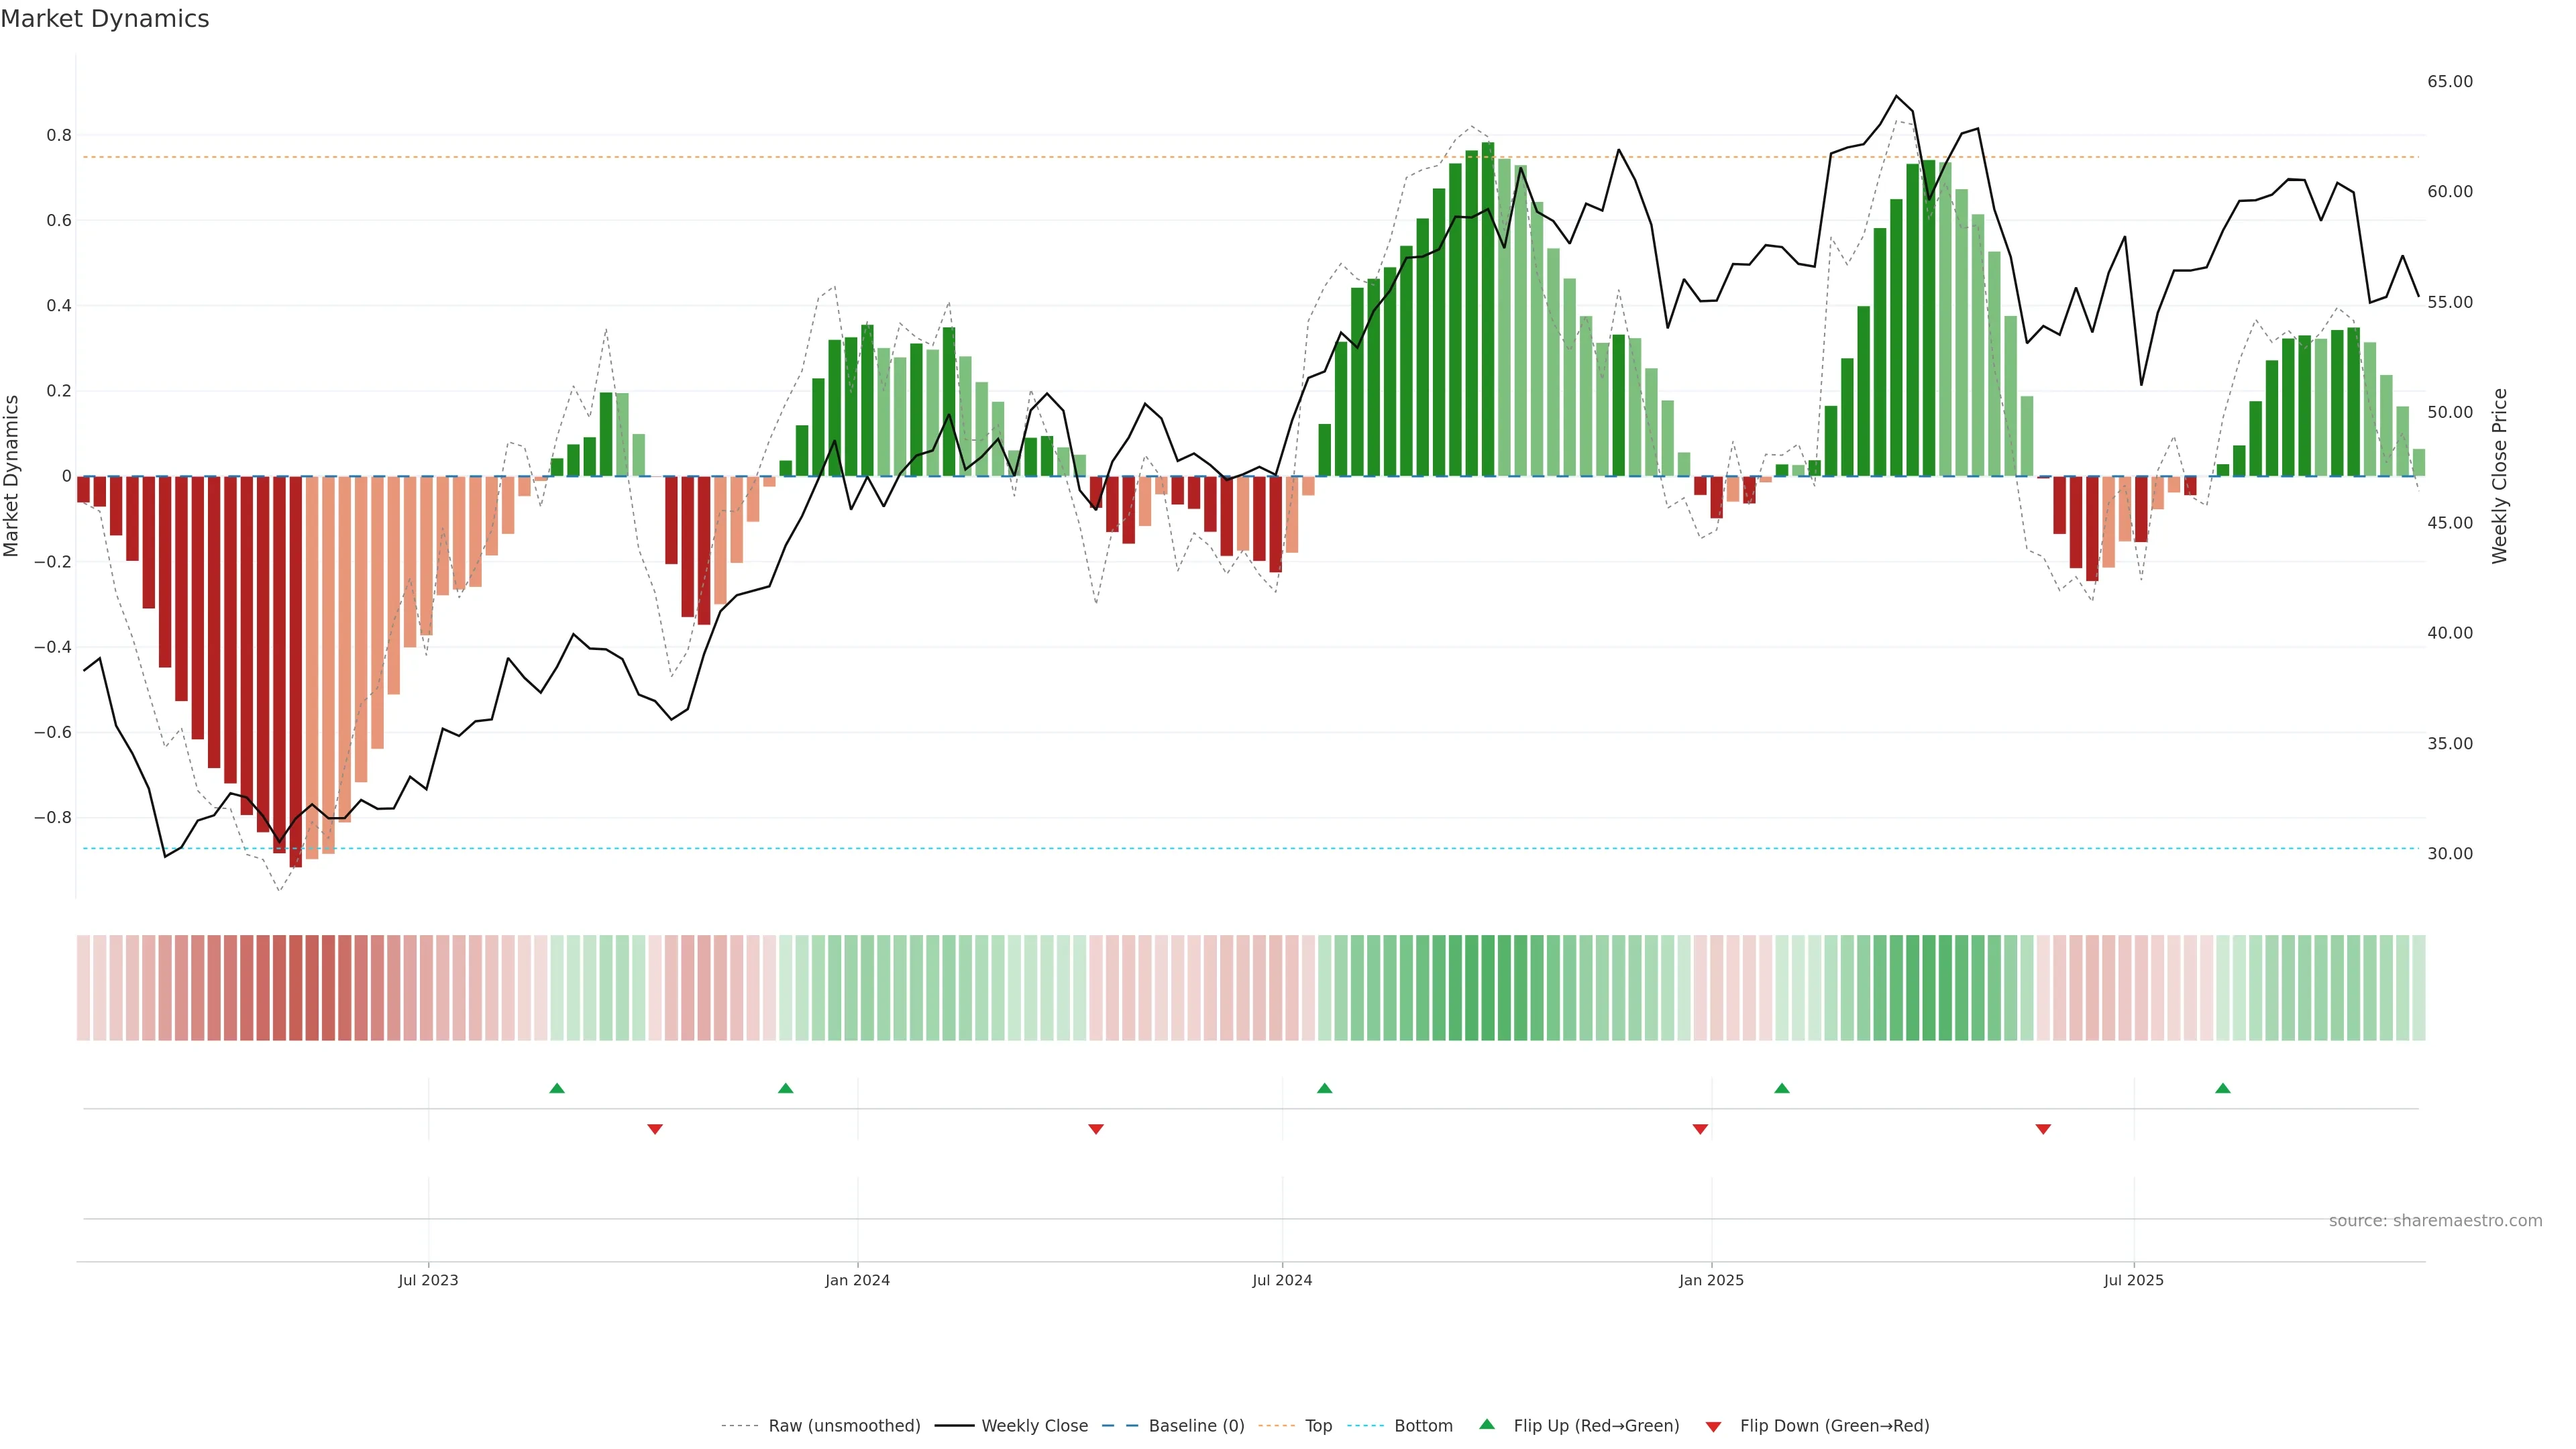Click the Market Dynamics chart title
The height and width of the screenshot is (1449, 2576).
point(105,19)
